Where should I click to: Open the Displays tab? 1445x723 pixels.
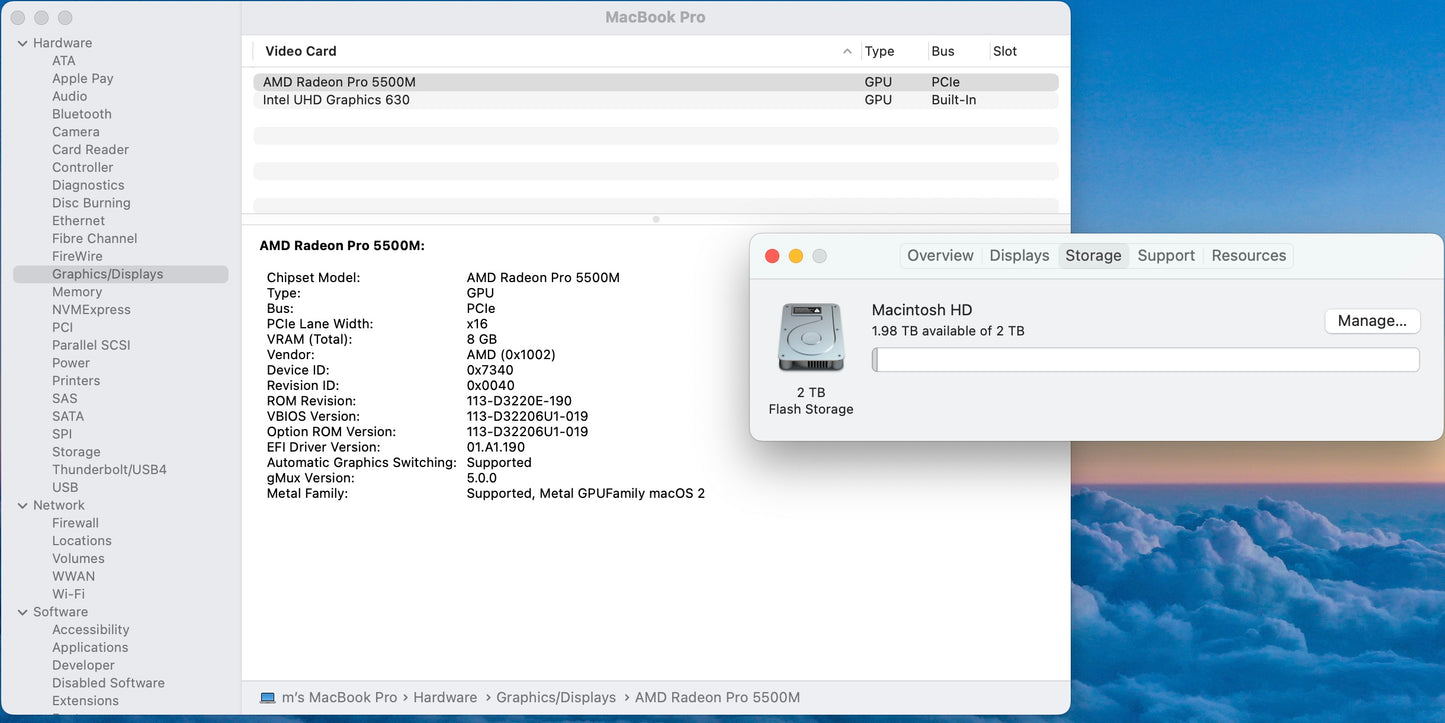coord(1019,255)
